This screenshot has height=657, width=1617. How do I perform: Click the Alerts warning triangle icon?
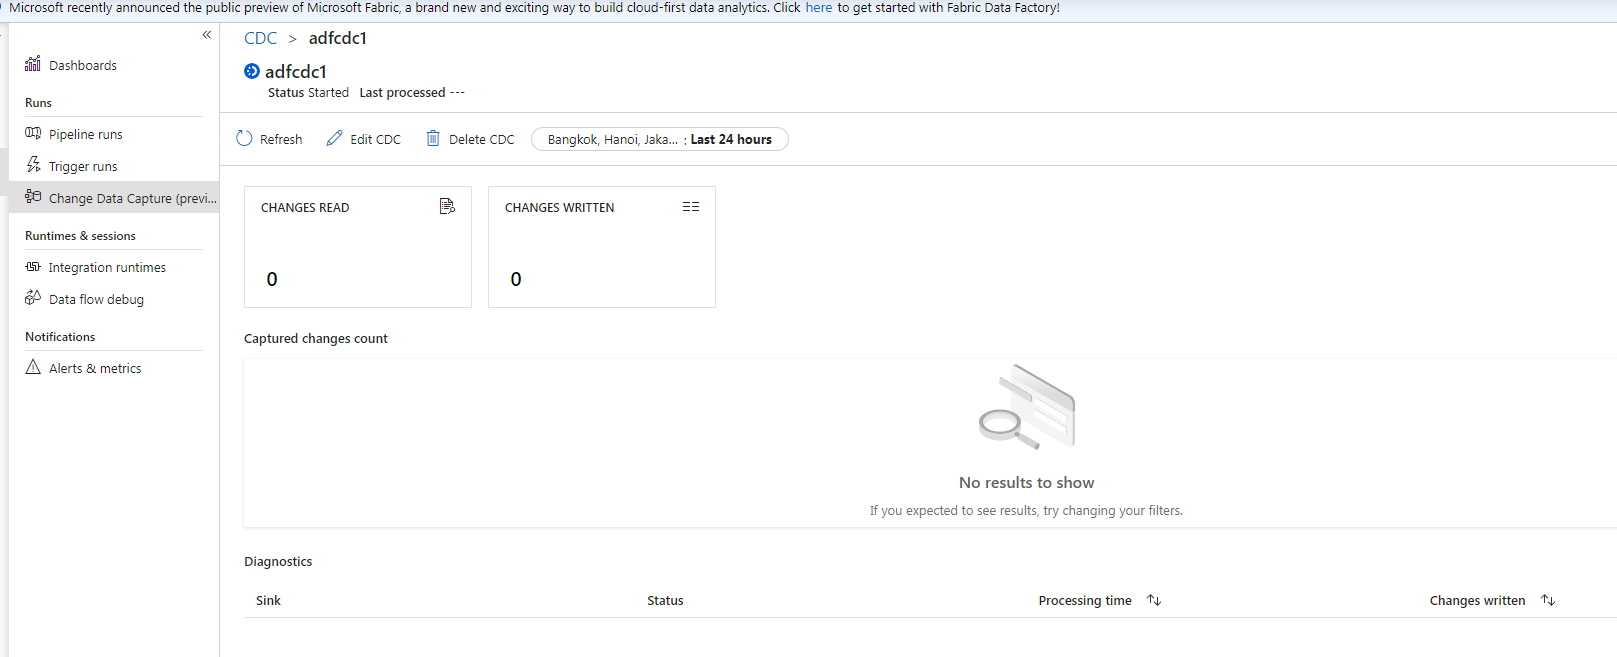tap(33, 367)
